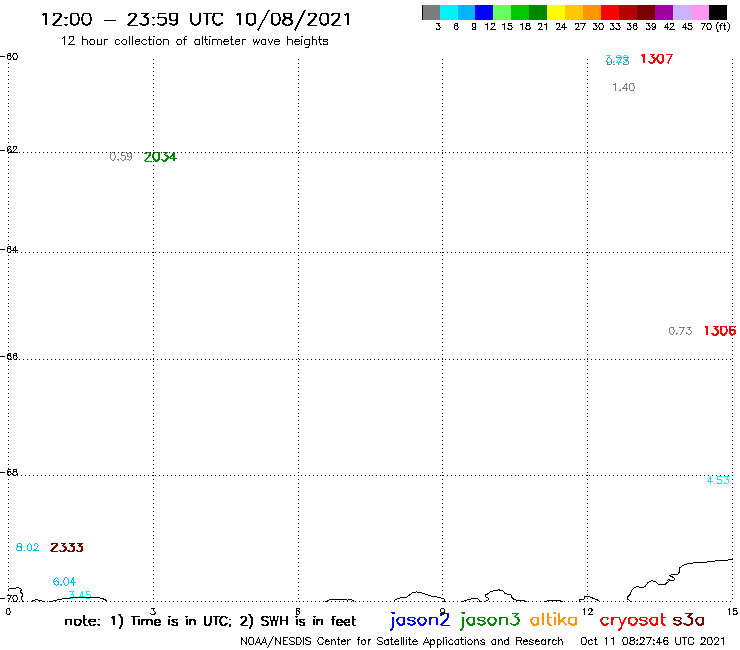Click the 'jason2' satellite label
The width and height of the screenshot is (740, 650).
[x=420, y=620]
